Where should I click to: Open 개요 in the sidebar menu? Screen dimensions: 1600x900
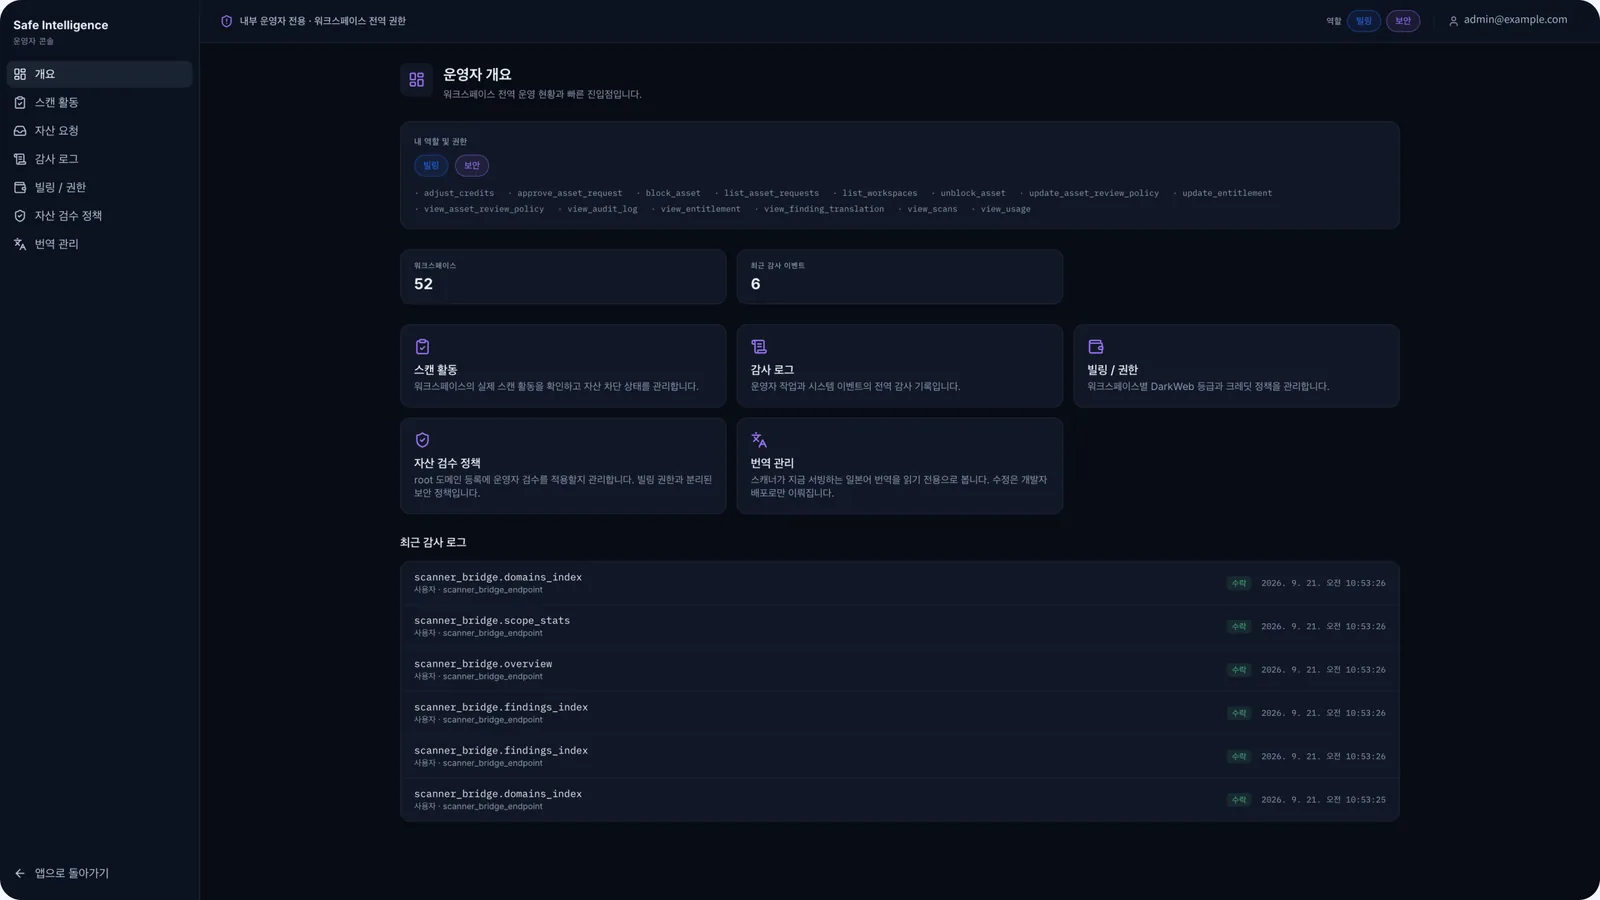coord(99,74)
